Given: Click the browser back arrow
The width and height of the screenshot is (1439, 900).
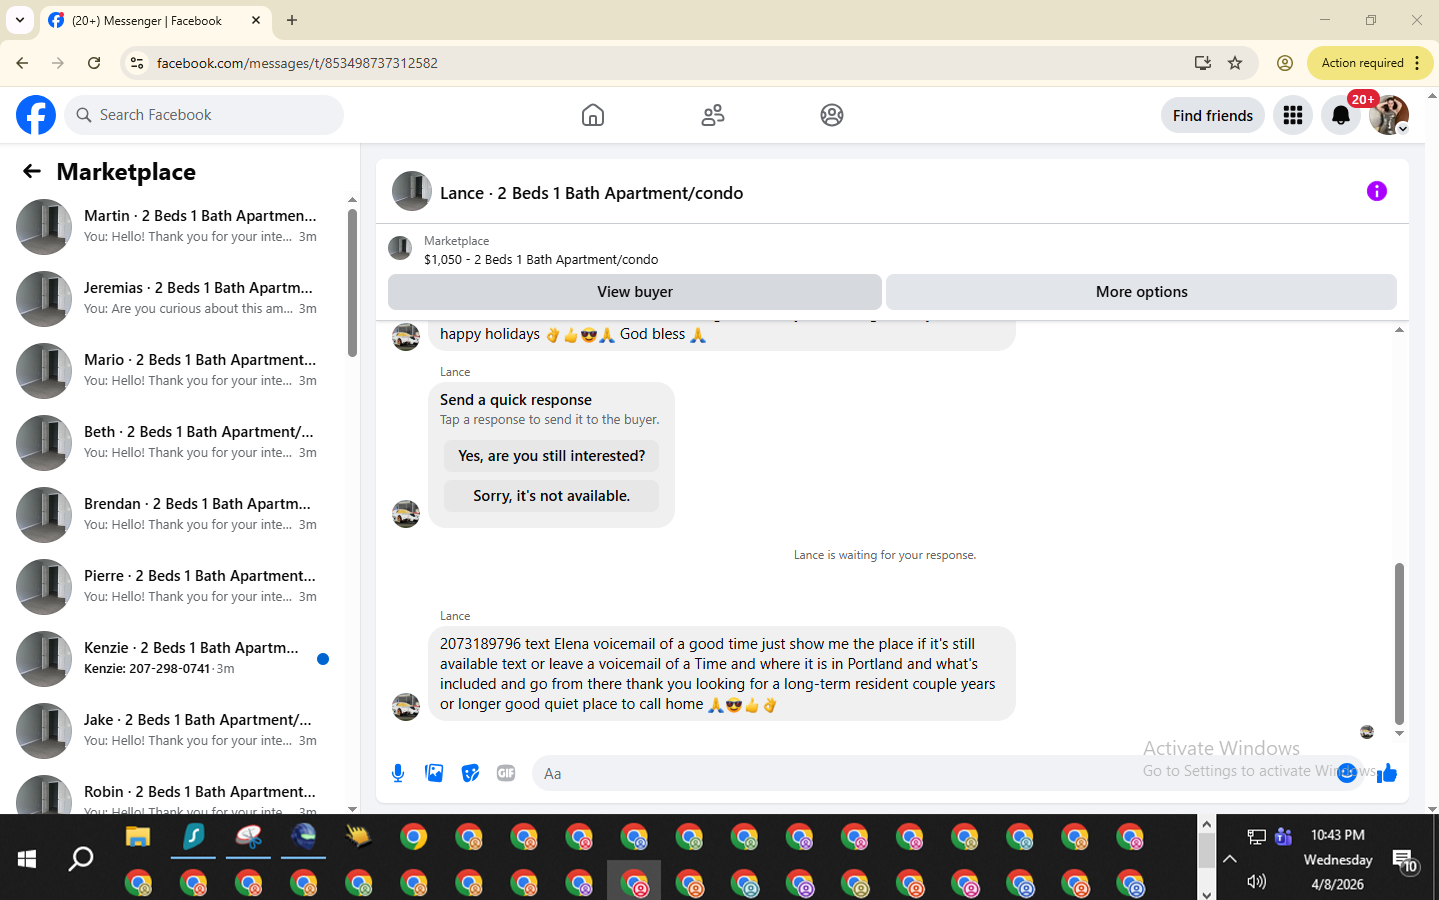Looking at the screenshot, I should point(22,63).
